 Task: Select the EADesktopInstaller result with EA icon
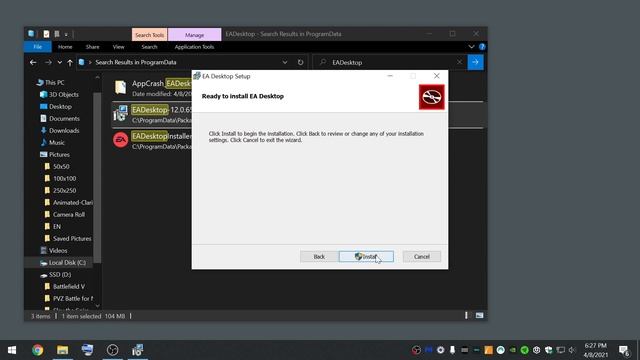click(151, 141)
